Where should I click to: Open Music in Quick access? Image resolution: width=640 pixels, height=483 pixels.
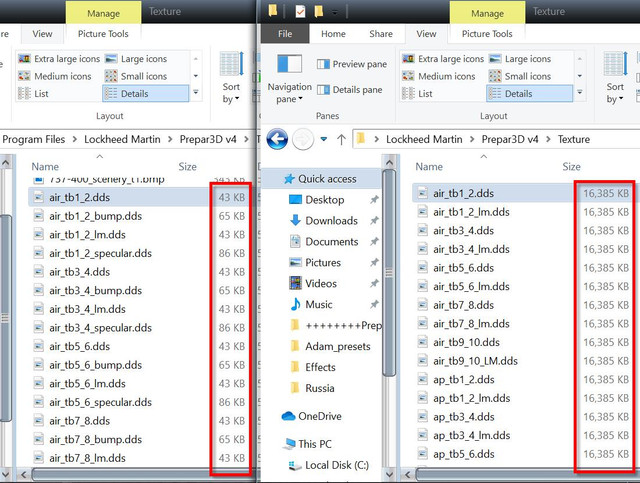tap(318, 304)
